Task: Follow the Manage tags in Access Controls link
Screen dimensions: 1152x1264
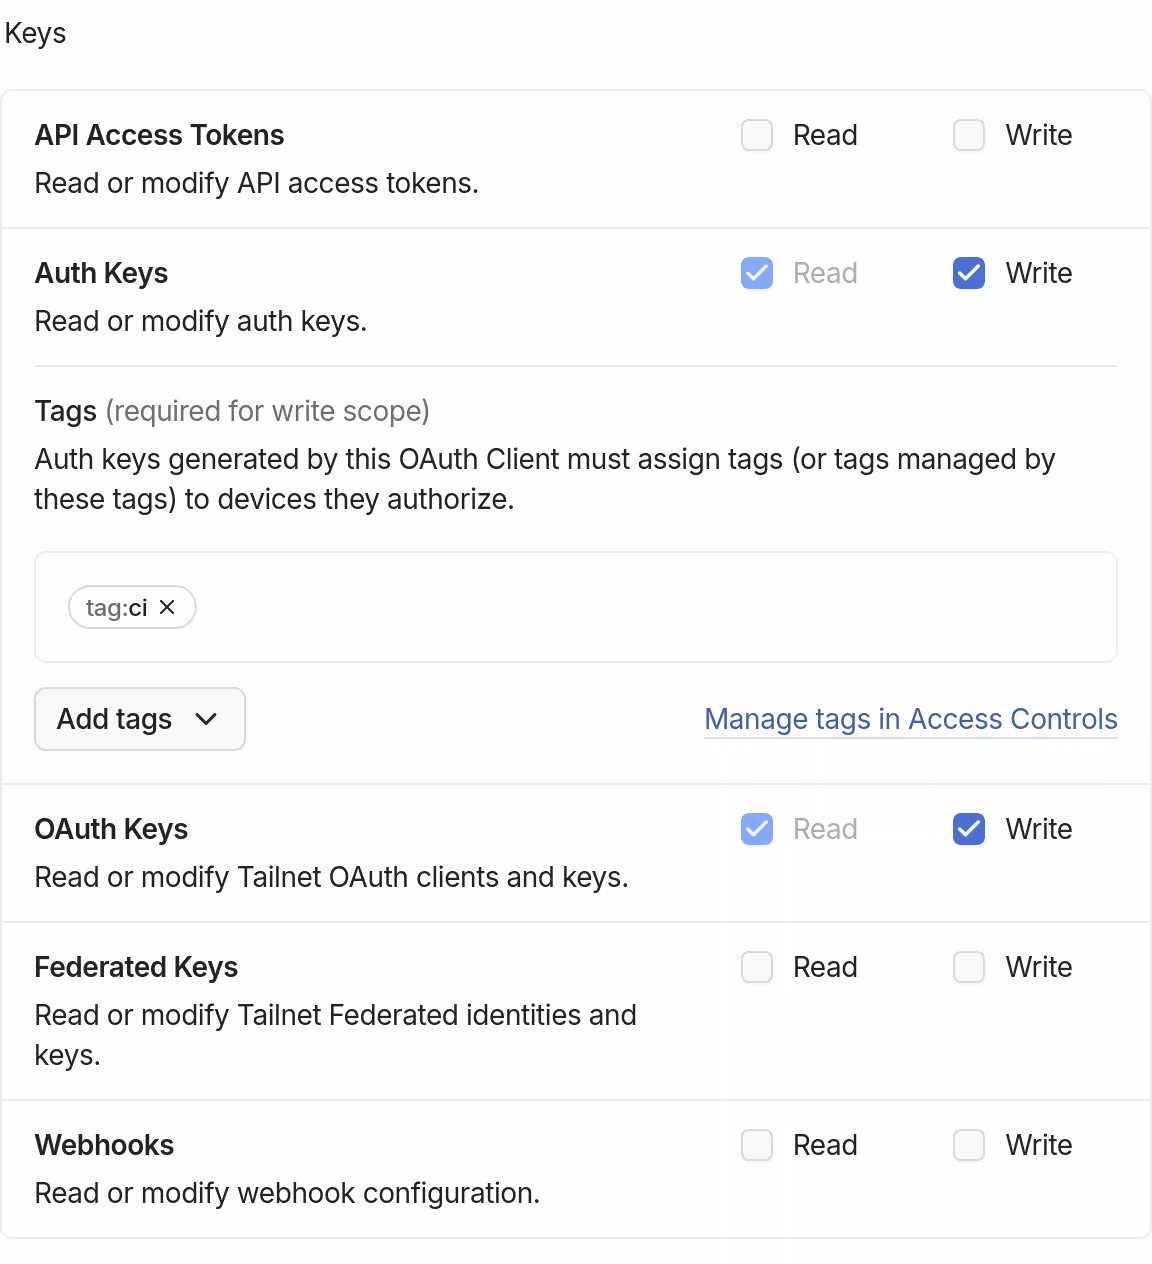Action: (x=910, y=719)
